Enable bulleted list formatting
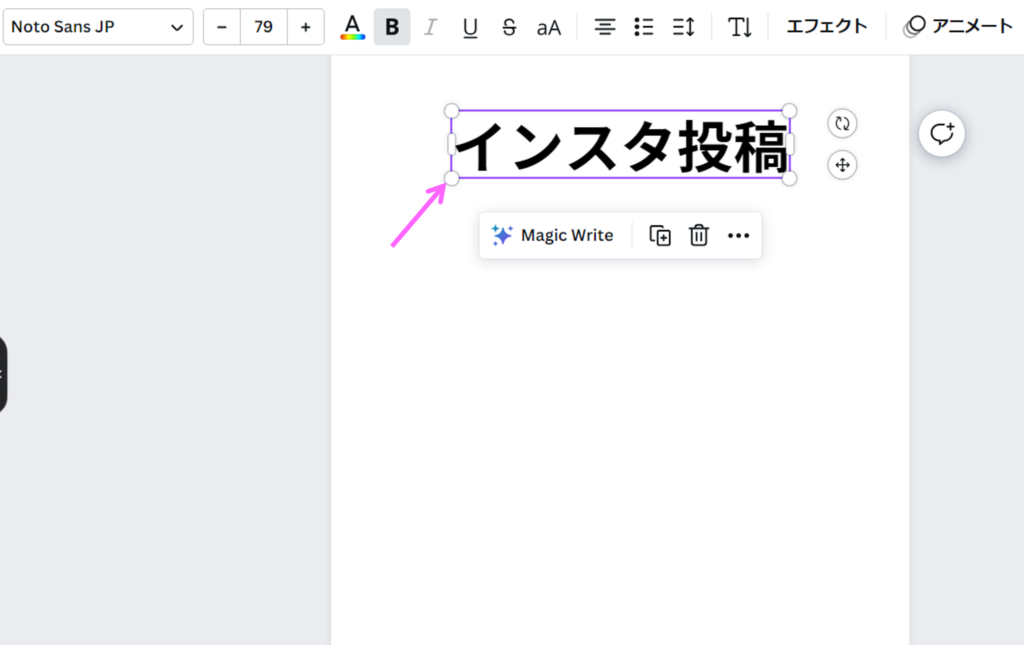Viewport: 1024px width, 645px height. click(644, 27)
